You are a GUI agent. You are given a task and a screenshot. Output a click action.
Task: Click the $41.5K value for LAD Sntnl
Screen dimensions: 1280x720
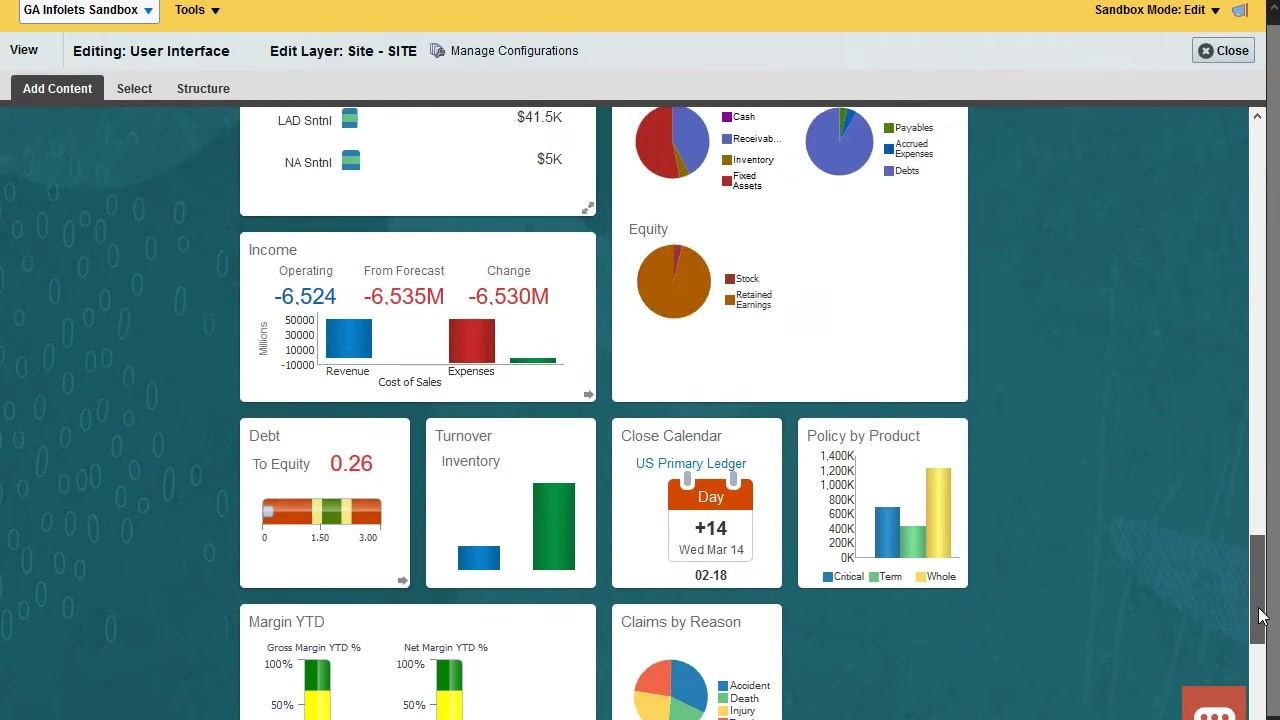(x=539, y=118)
